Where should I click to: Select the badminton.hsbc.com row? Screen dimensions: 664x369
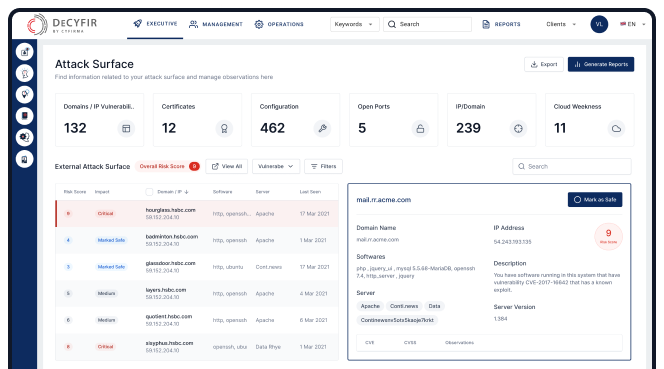pos(197,240)
